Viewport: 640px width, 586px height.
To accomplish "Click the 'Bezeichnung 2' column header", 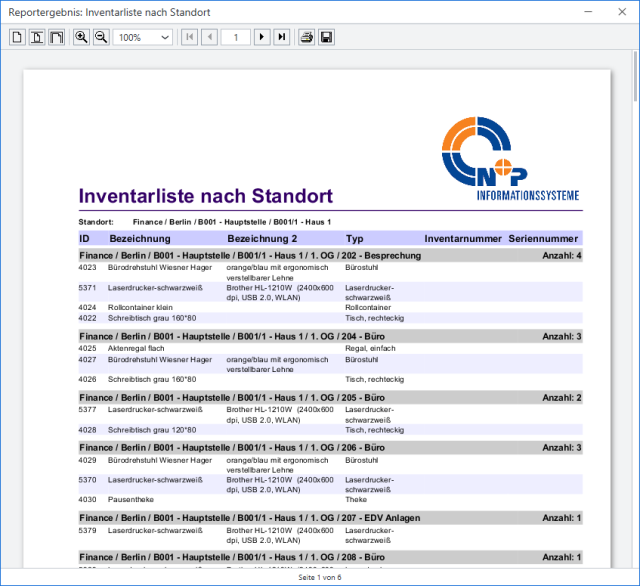I will (262, 239).
